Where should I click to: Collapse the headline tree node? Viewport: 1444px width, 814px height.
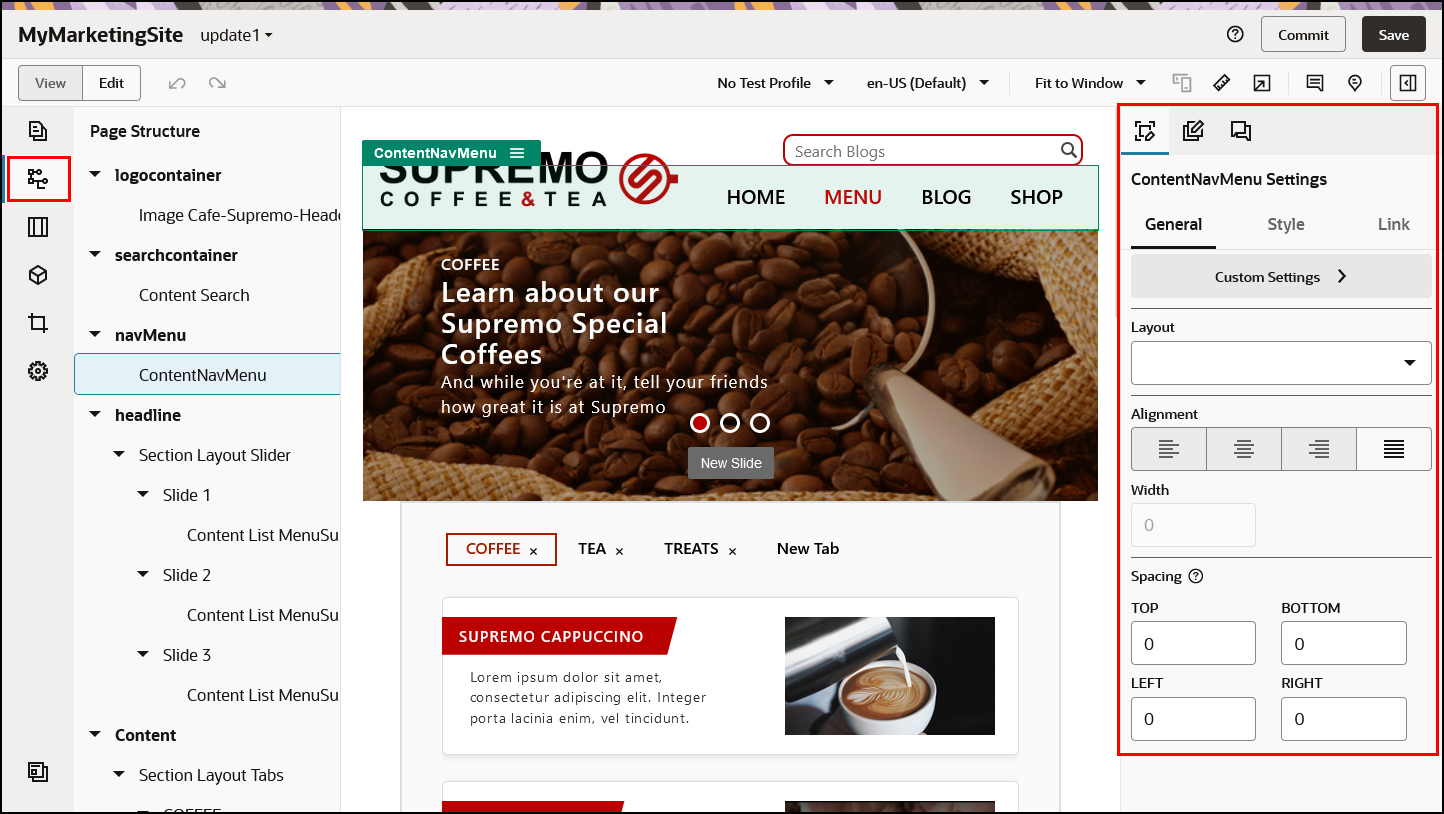(x=95, y=415)
